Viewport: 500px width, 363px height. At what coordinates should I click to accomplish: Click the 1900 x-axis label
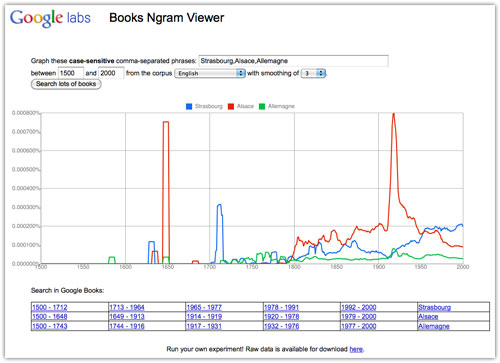[x=378, y=267]
